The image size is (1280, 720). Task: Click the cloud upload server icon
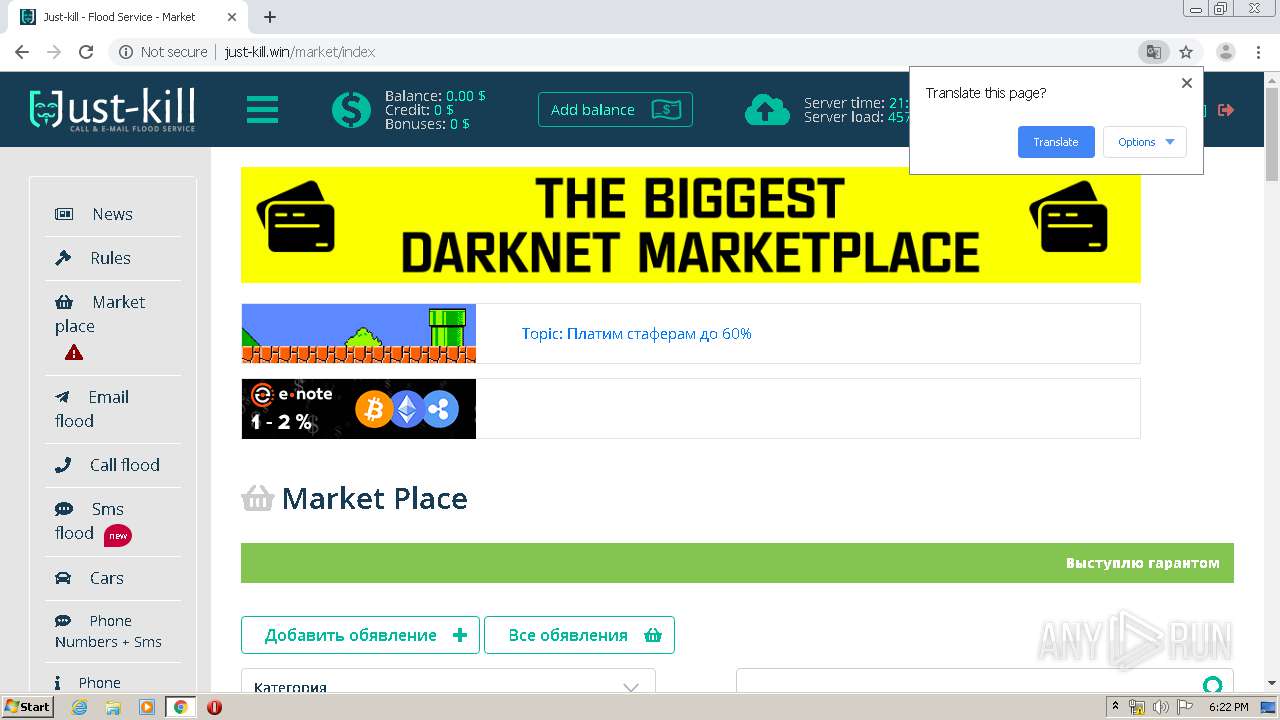pyautogui.click(x=767, y=110)
